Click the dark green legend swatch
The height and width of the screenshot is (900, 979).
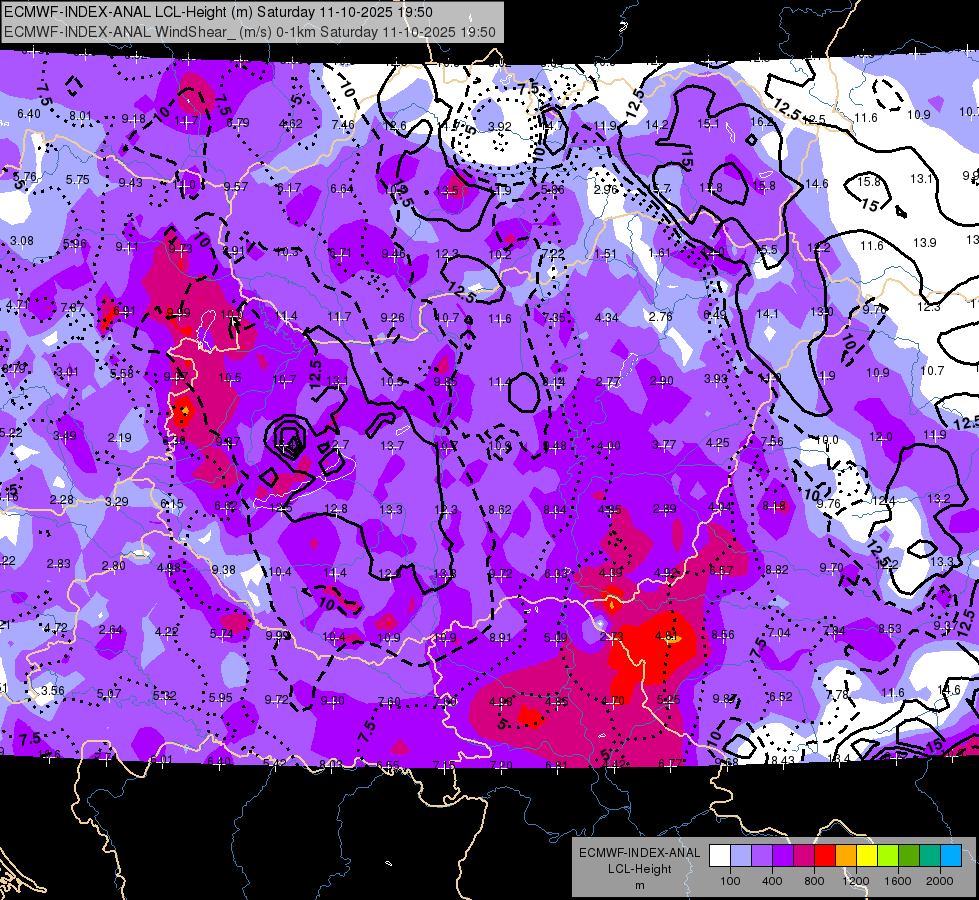click(909, 856)
